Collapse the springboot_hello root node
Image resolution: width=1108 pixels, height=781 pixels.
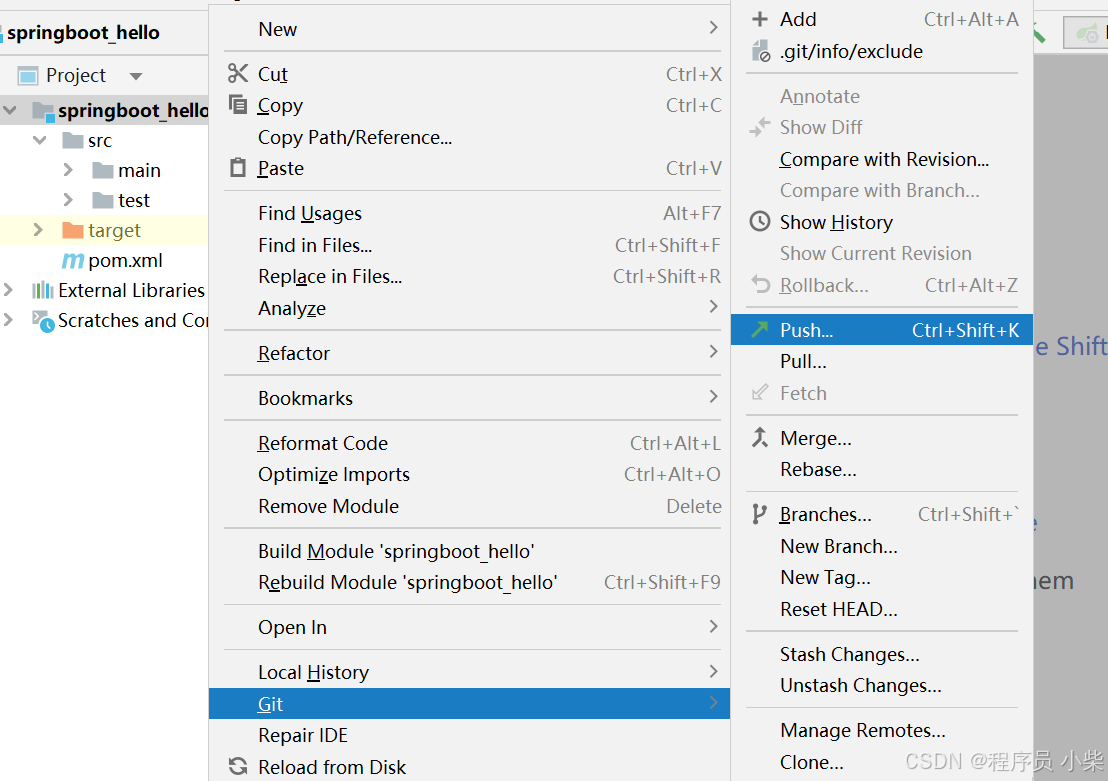[x=10, y=110]
